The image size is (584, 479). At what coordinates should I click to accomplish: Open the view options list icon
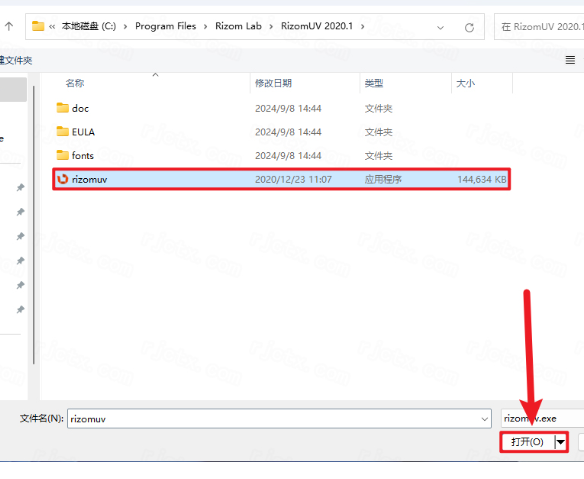(570, 60)
